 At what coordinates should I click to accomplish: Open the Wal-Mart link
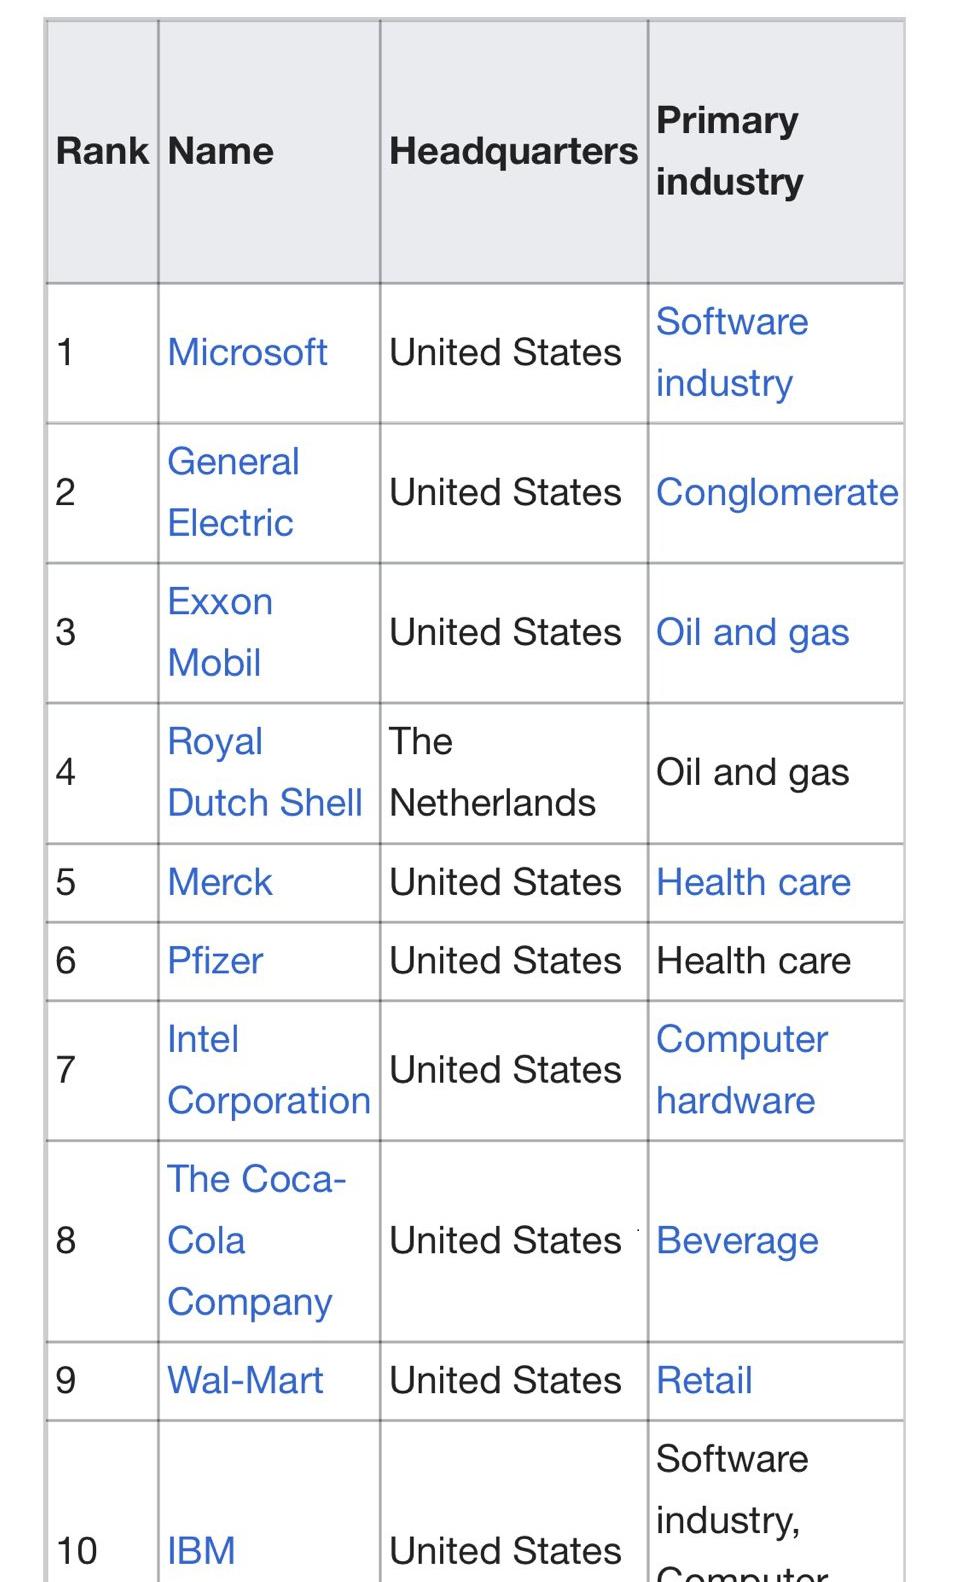click(245, 1380)
